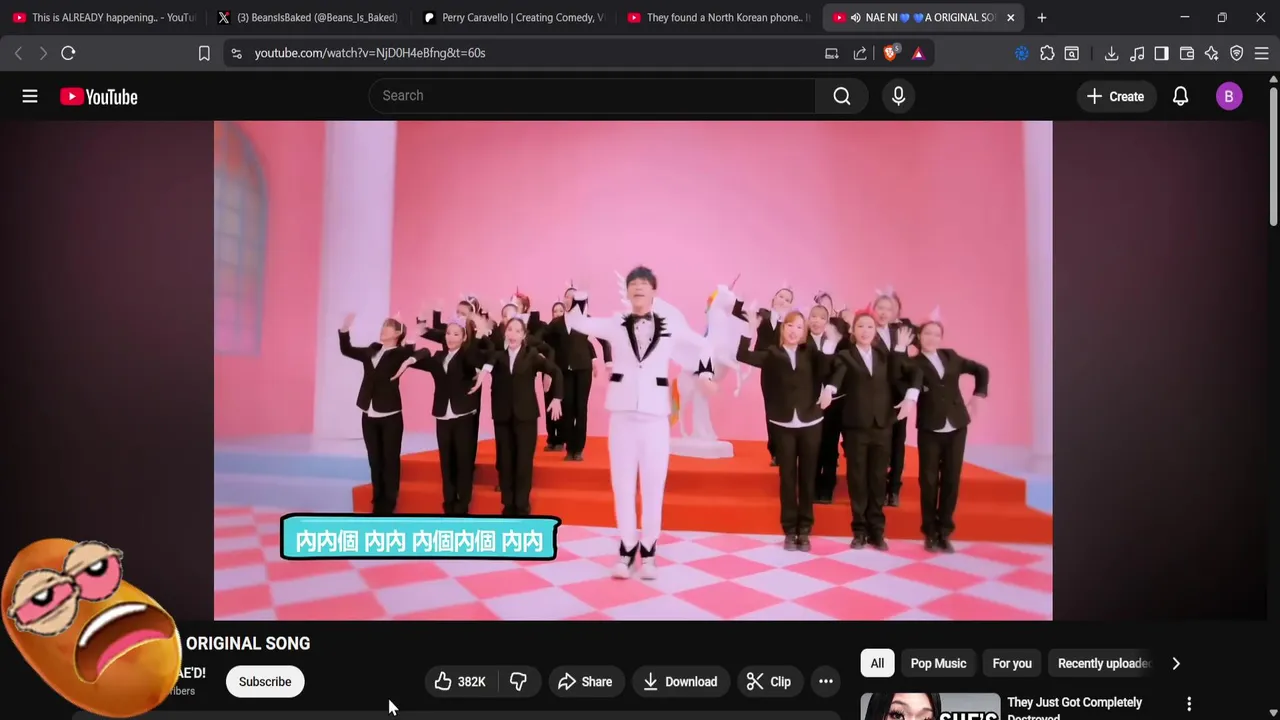Open the music note playlist icon

pos(1137,53)
